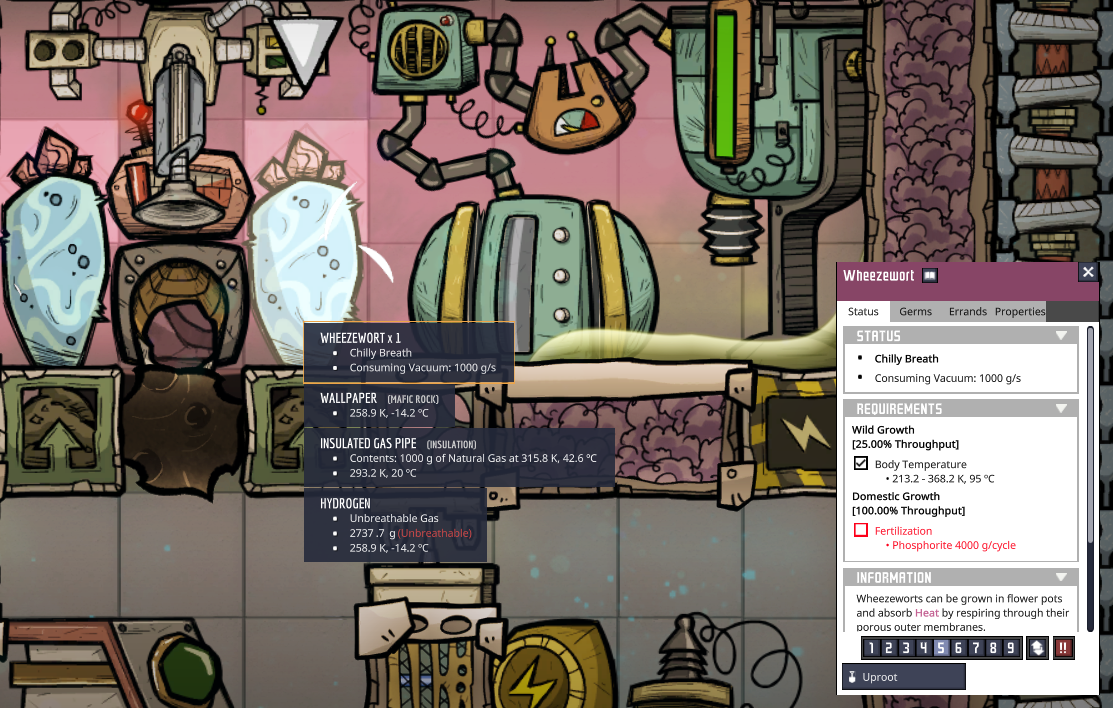1113x708 pixels.
Task: Set priority to 2
Action: click(889, 648)
